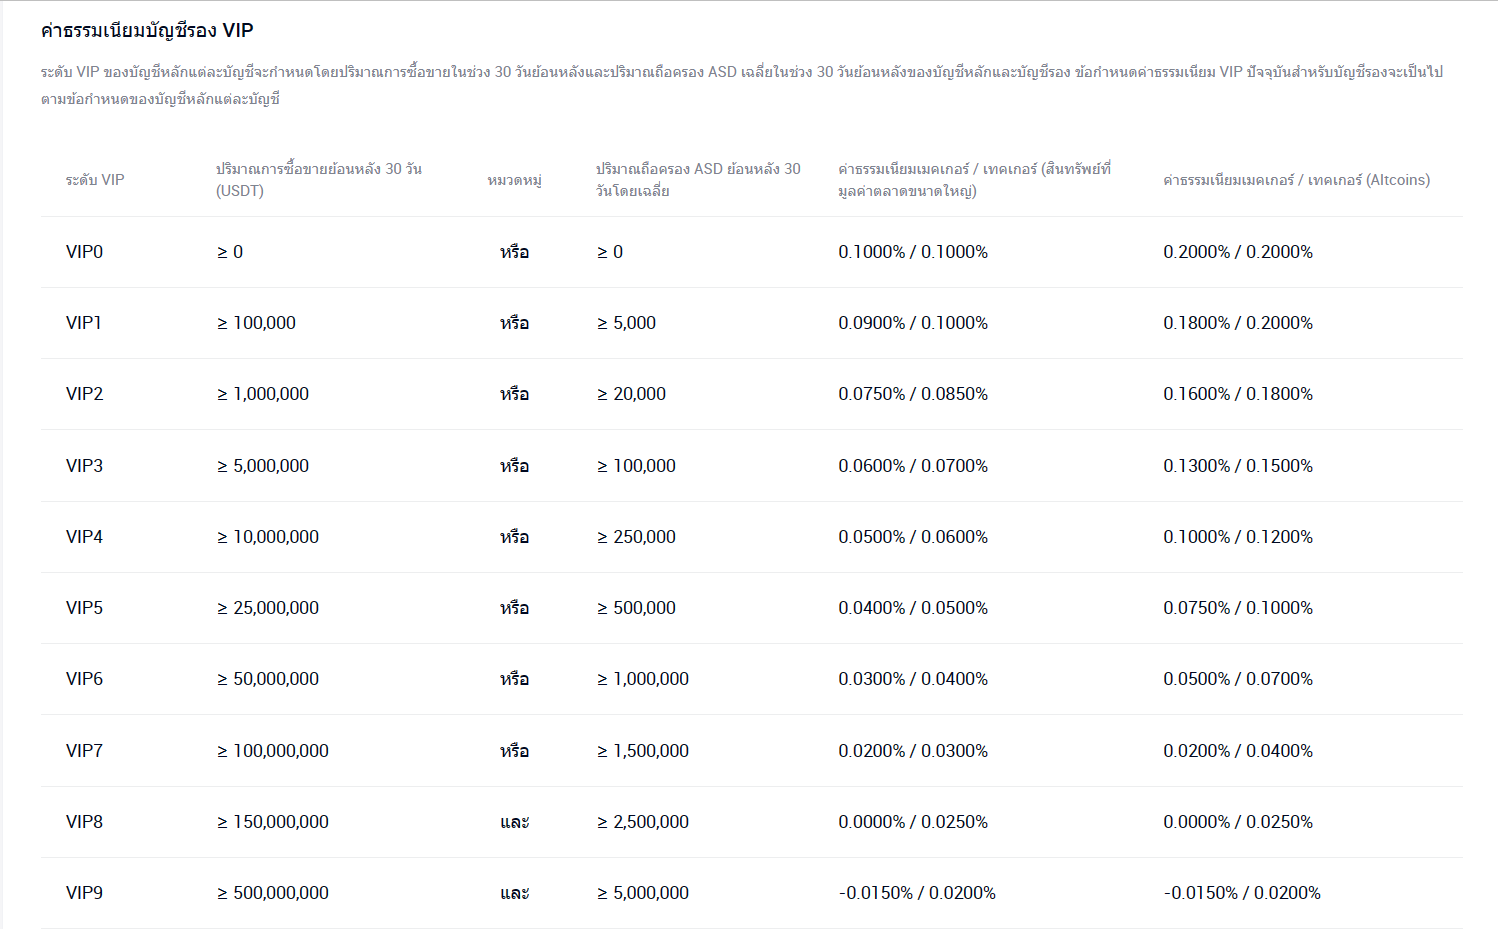Image resolution: width=1498 pixels, height=929 pixels.
Task: Click the 0.1300% / 0.1500% Altcoins fee cell
Action: 1238,466
